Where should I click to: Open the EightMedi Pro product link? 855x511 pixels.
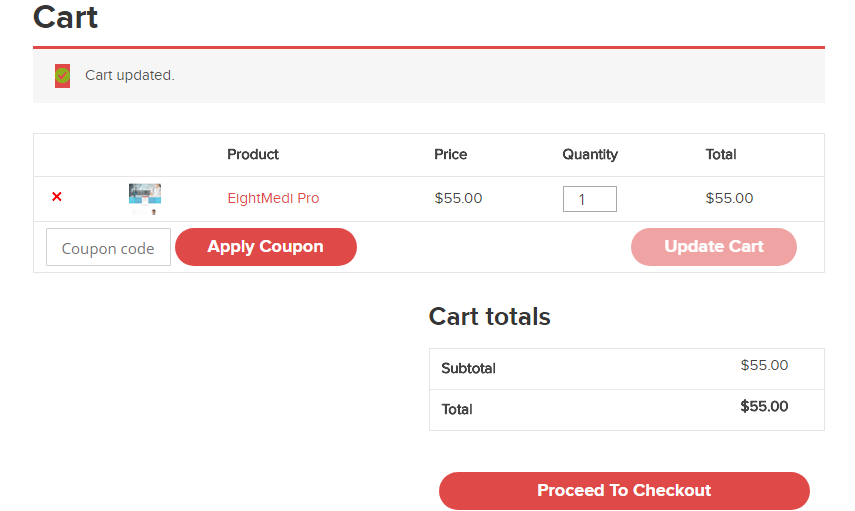click(273, 198)
